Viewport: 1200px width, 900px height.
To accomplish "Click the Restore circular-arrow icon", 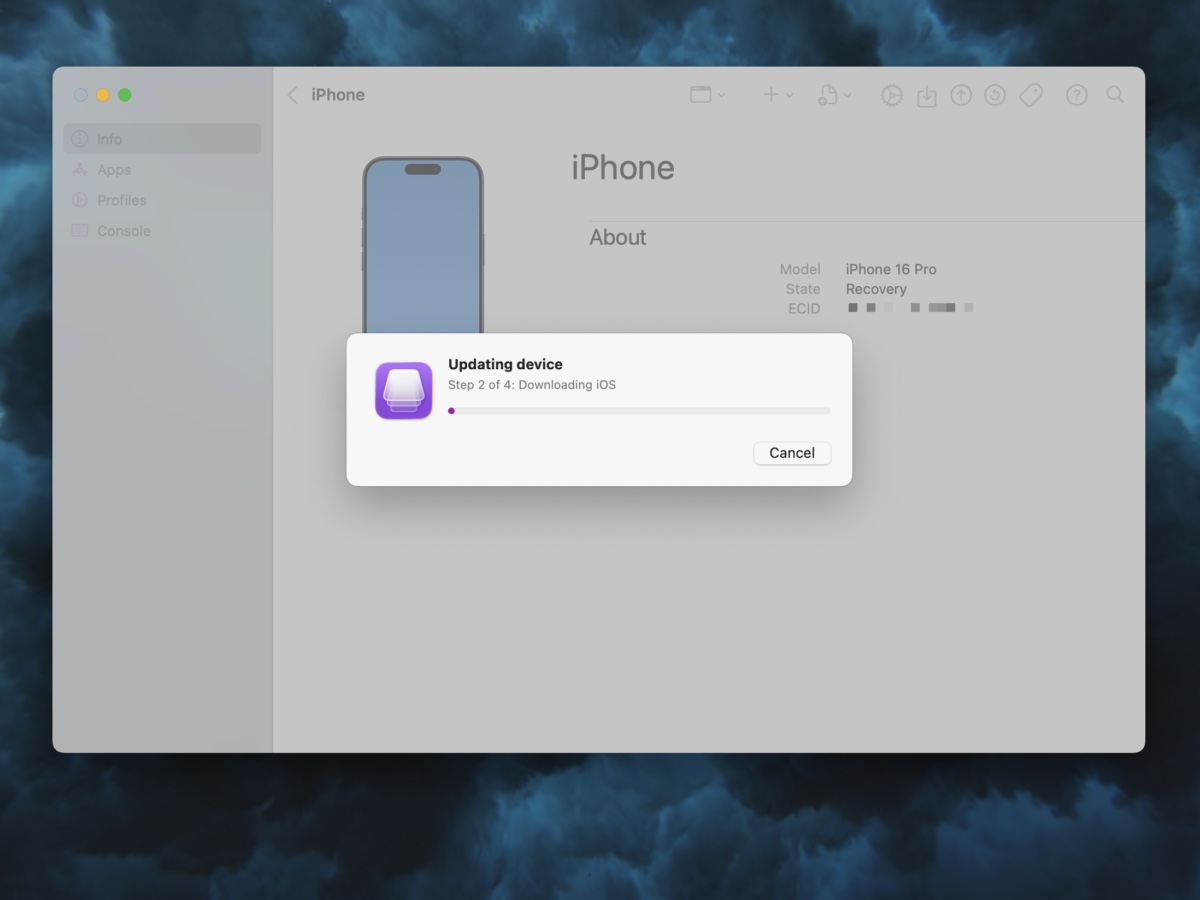I will click(995, 95).
